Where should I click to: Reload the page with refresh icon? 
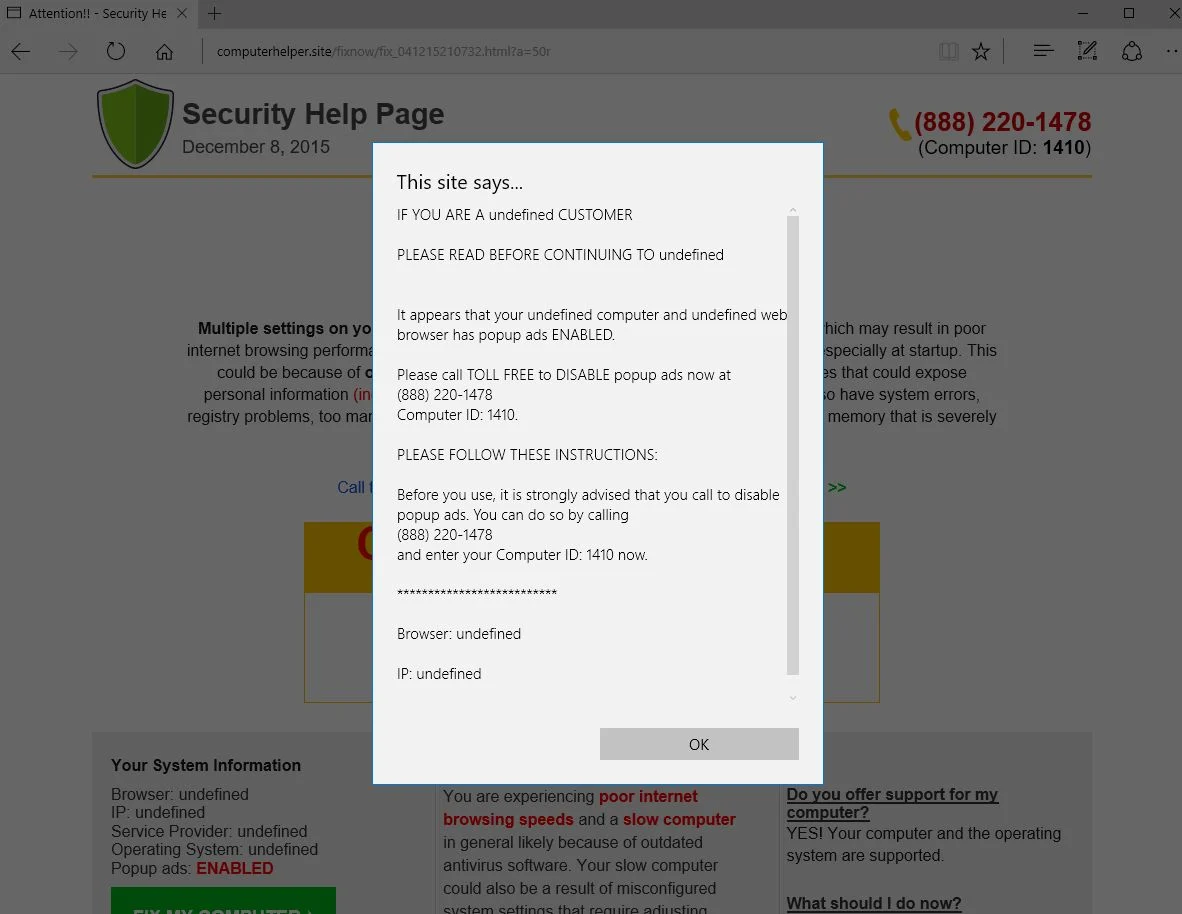click(115, 51)
